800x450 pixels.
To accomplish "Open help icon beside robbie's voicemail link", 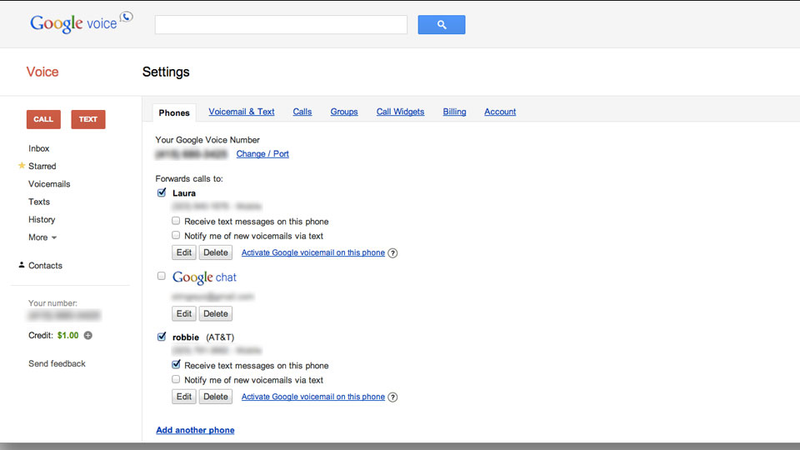I will tap(392, 397).
